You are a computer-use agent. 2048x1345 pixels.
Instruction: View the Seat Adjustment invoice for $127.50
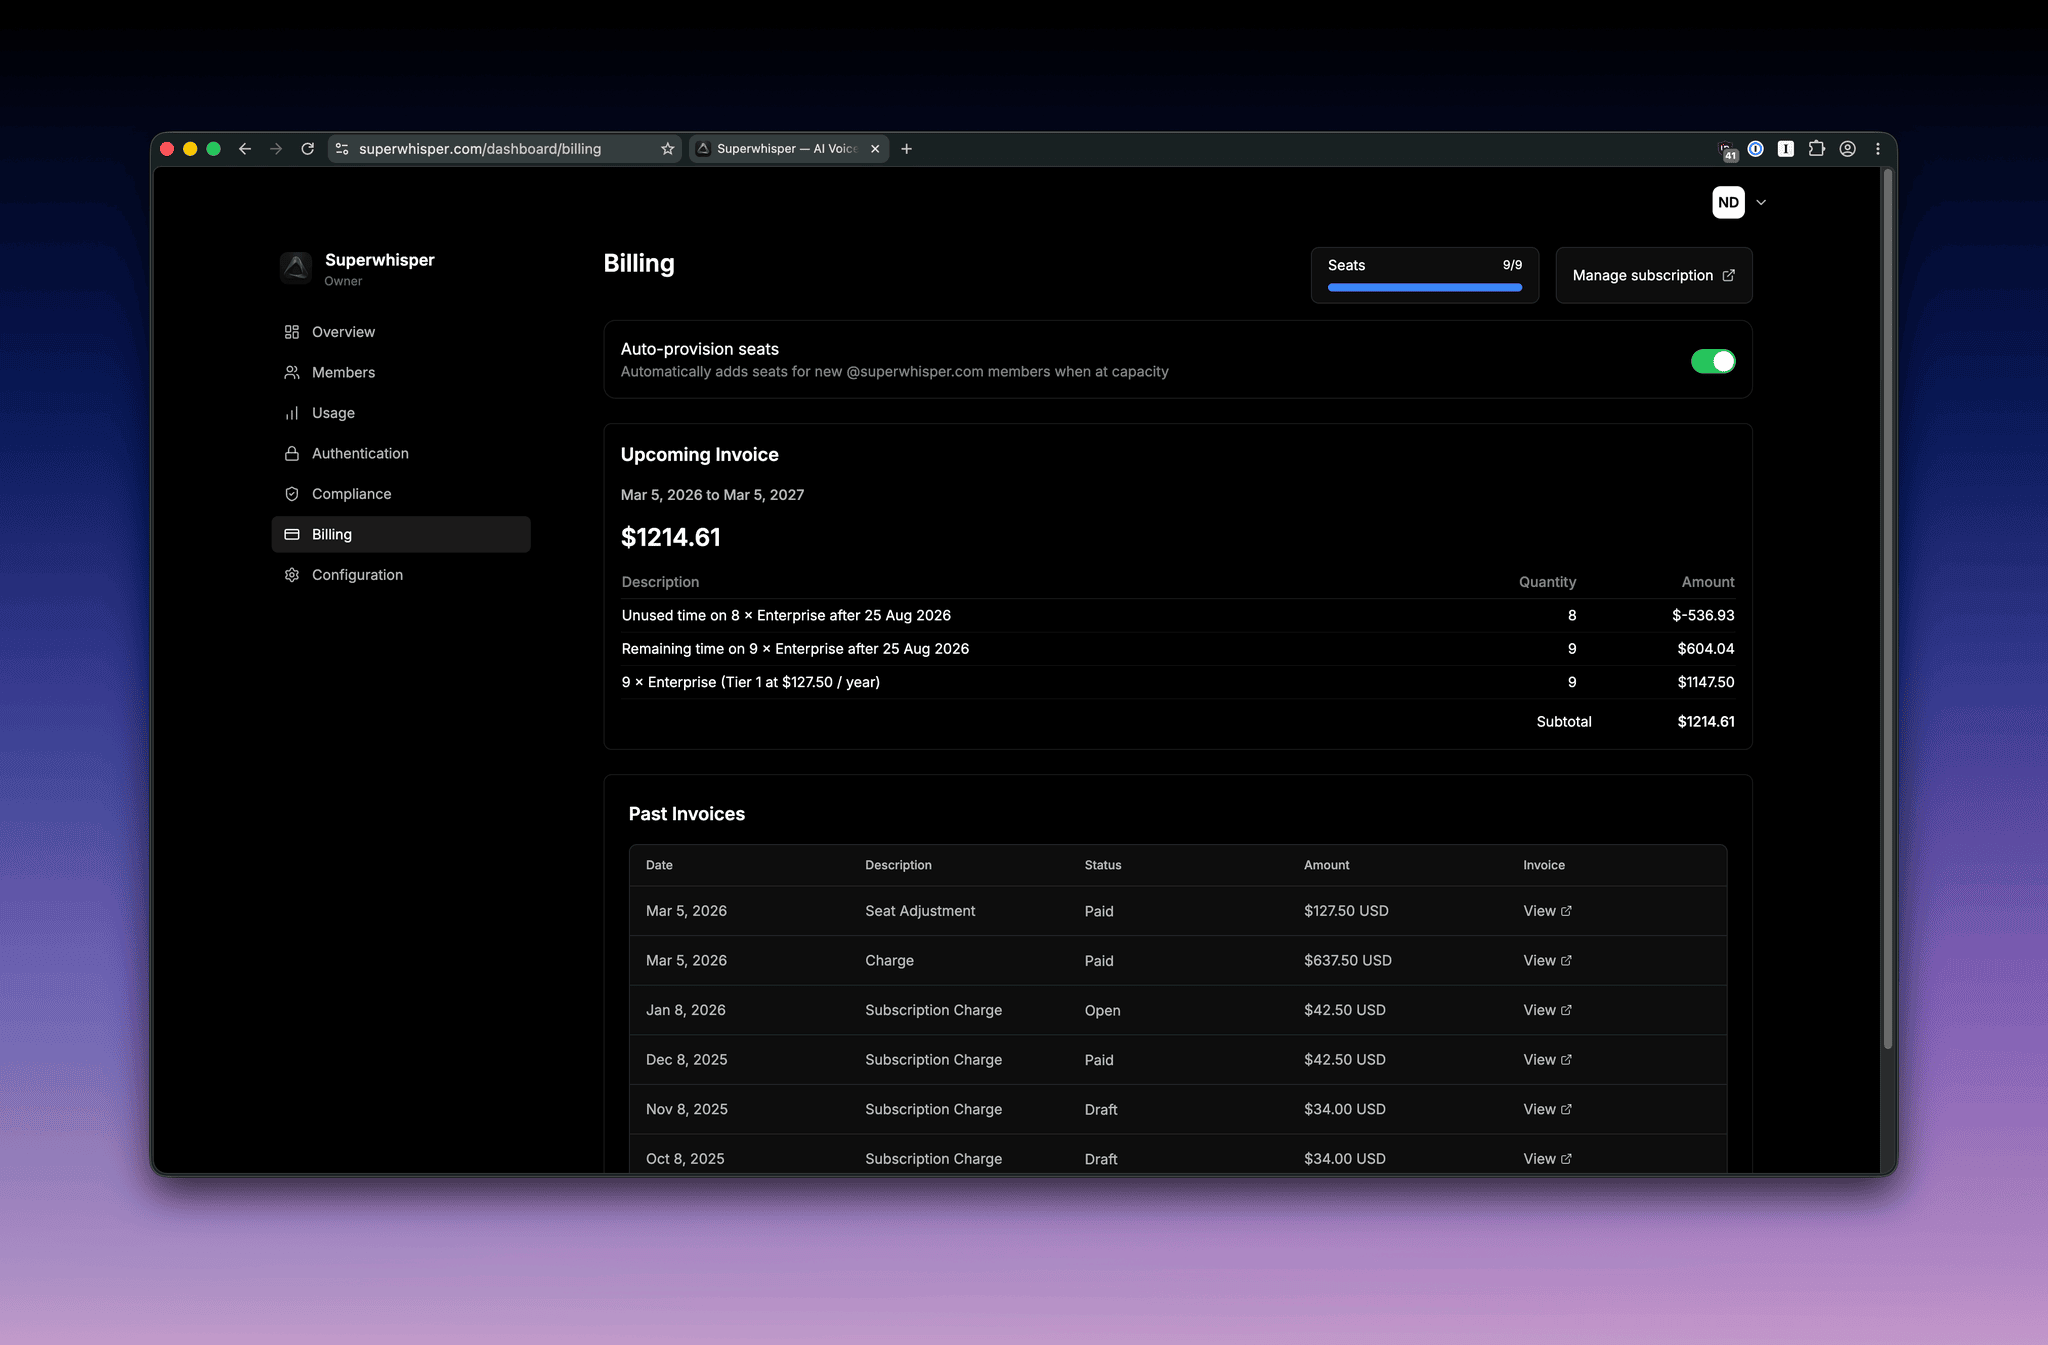point(1547,911)
